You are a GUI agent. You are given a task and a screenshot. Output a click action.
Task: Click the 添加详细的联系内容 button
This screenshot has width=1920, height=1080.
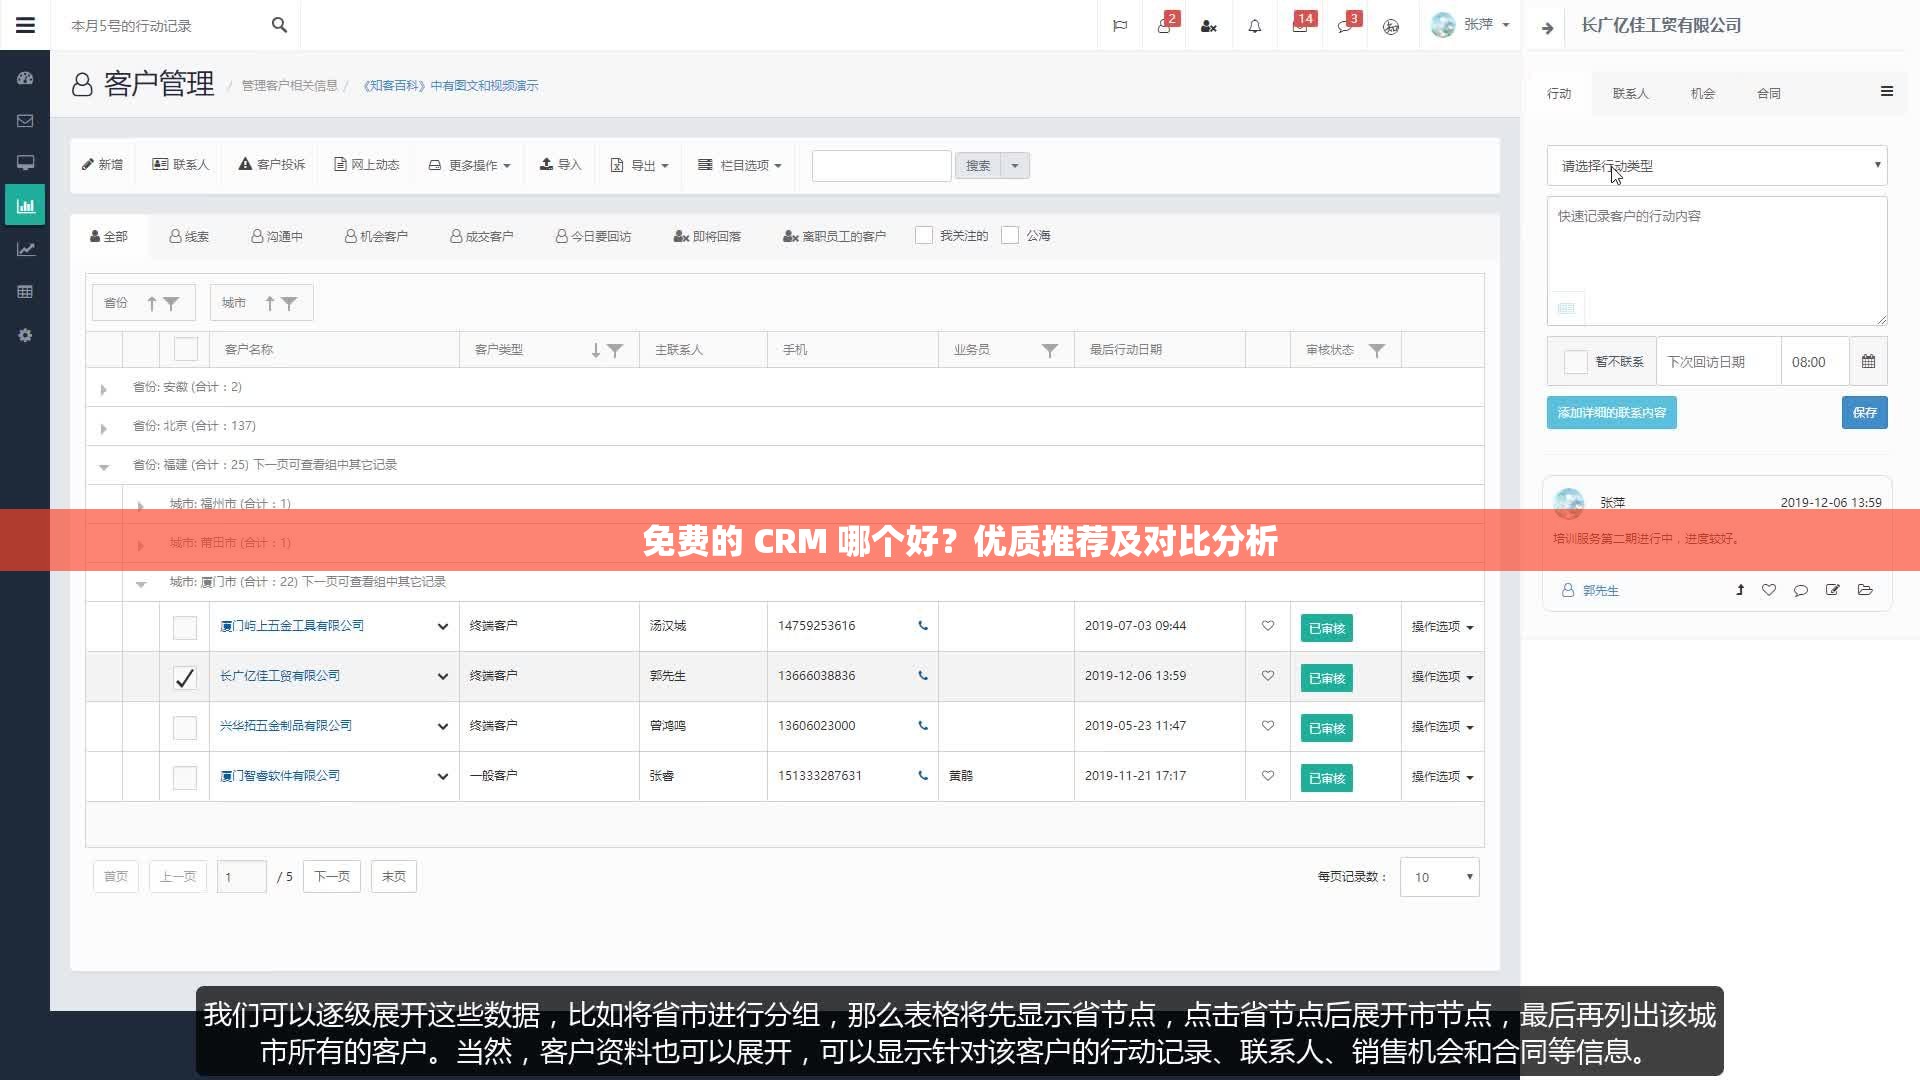tap(1611, 412)
